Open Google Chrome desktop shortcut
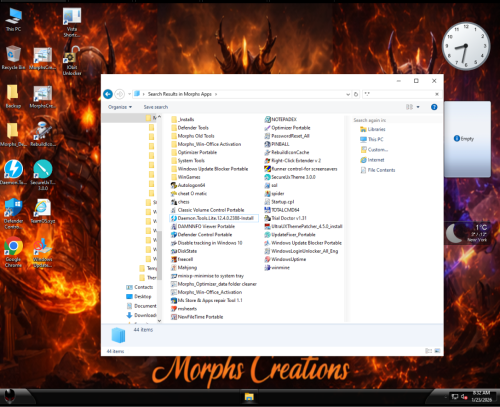This screenshot has width=500, height=407. (x=13, y=252)
